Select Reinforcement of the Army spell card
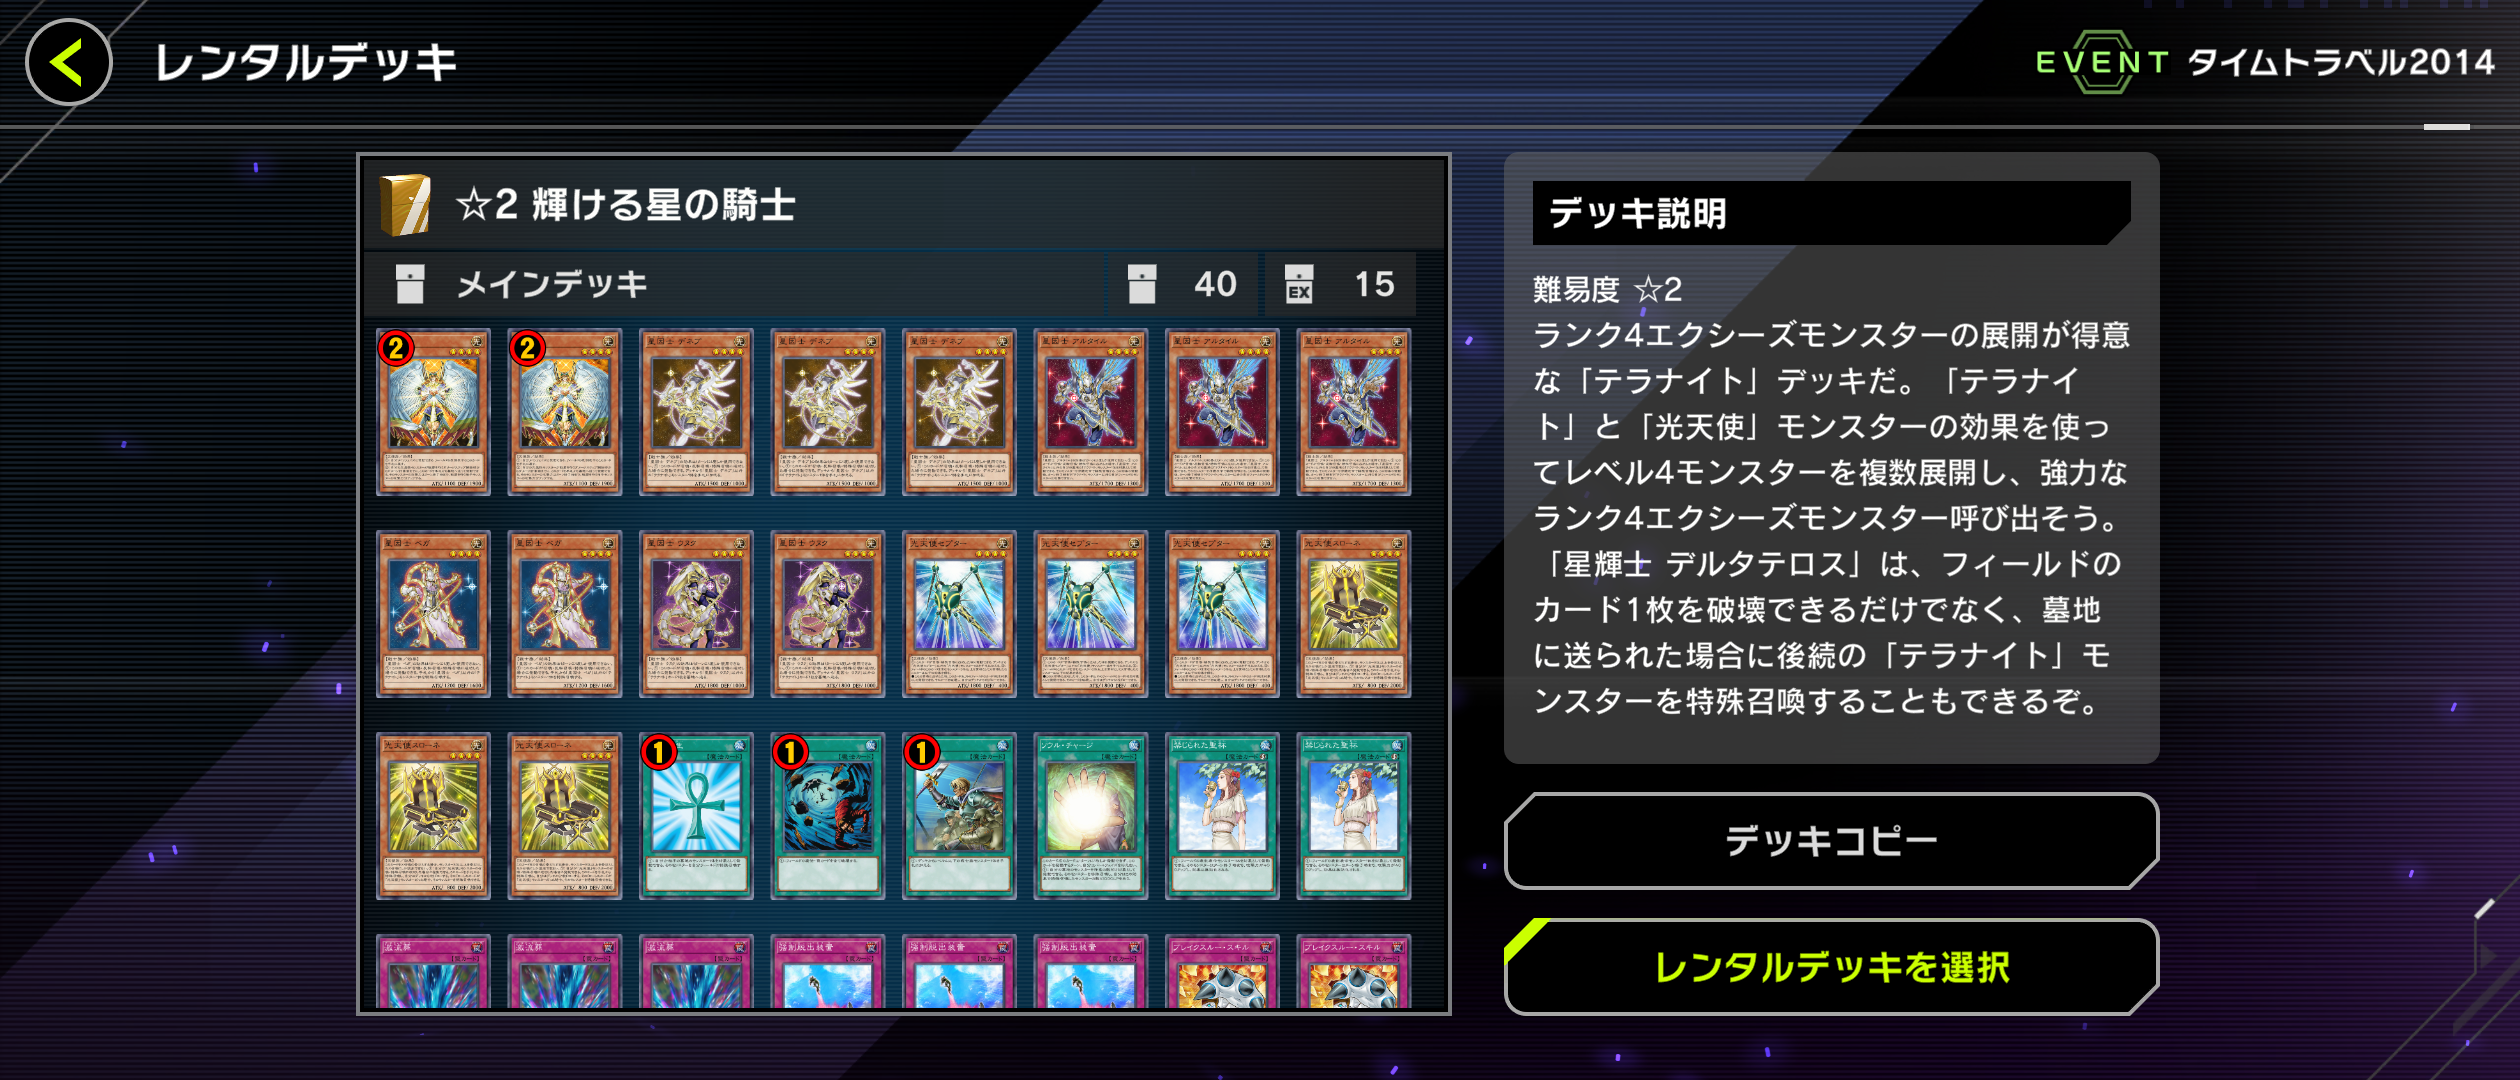Viewport: 2520px width, 1080px height. (x=959, y=816)
